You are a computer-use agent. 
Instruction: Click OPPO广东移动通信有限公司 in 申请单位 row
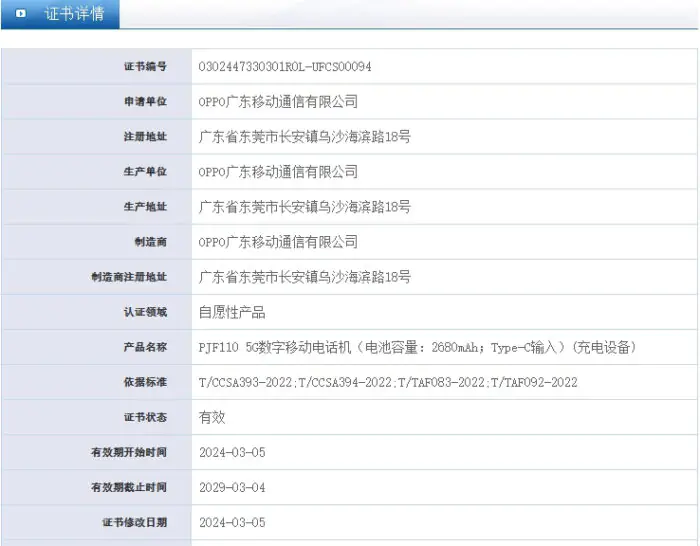[x=278, y=102]
